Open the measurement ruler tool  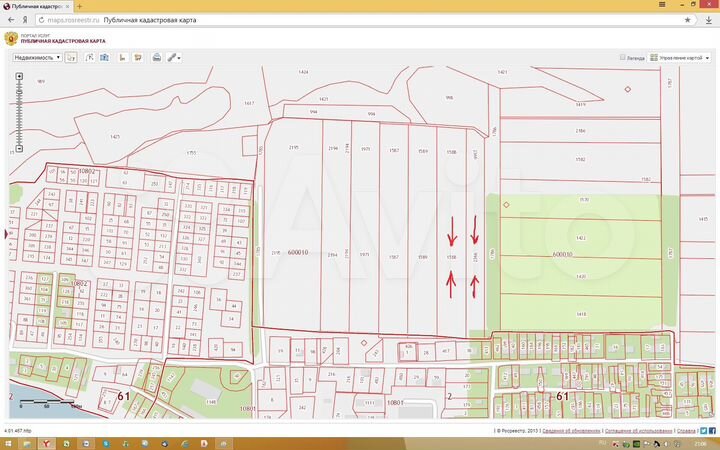tap(171, 57)
